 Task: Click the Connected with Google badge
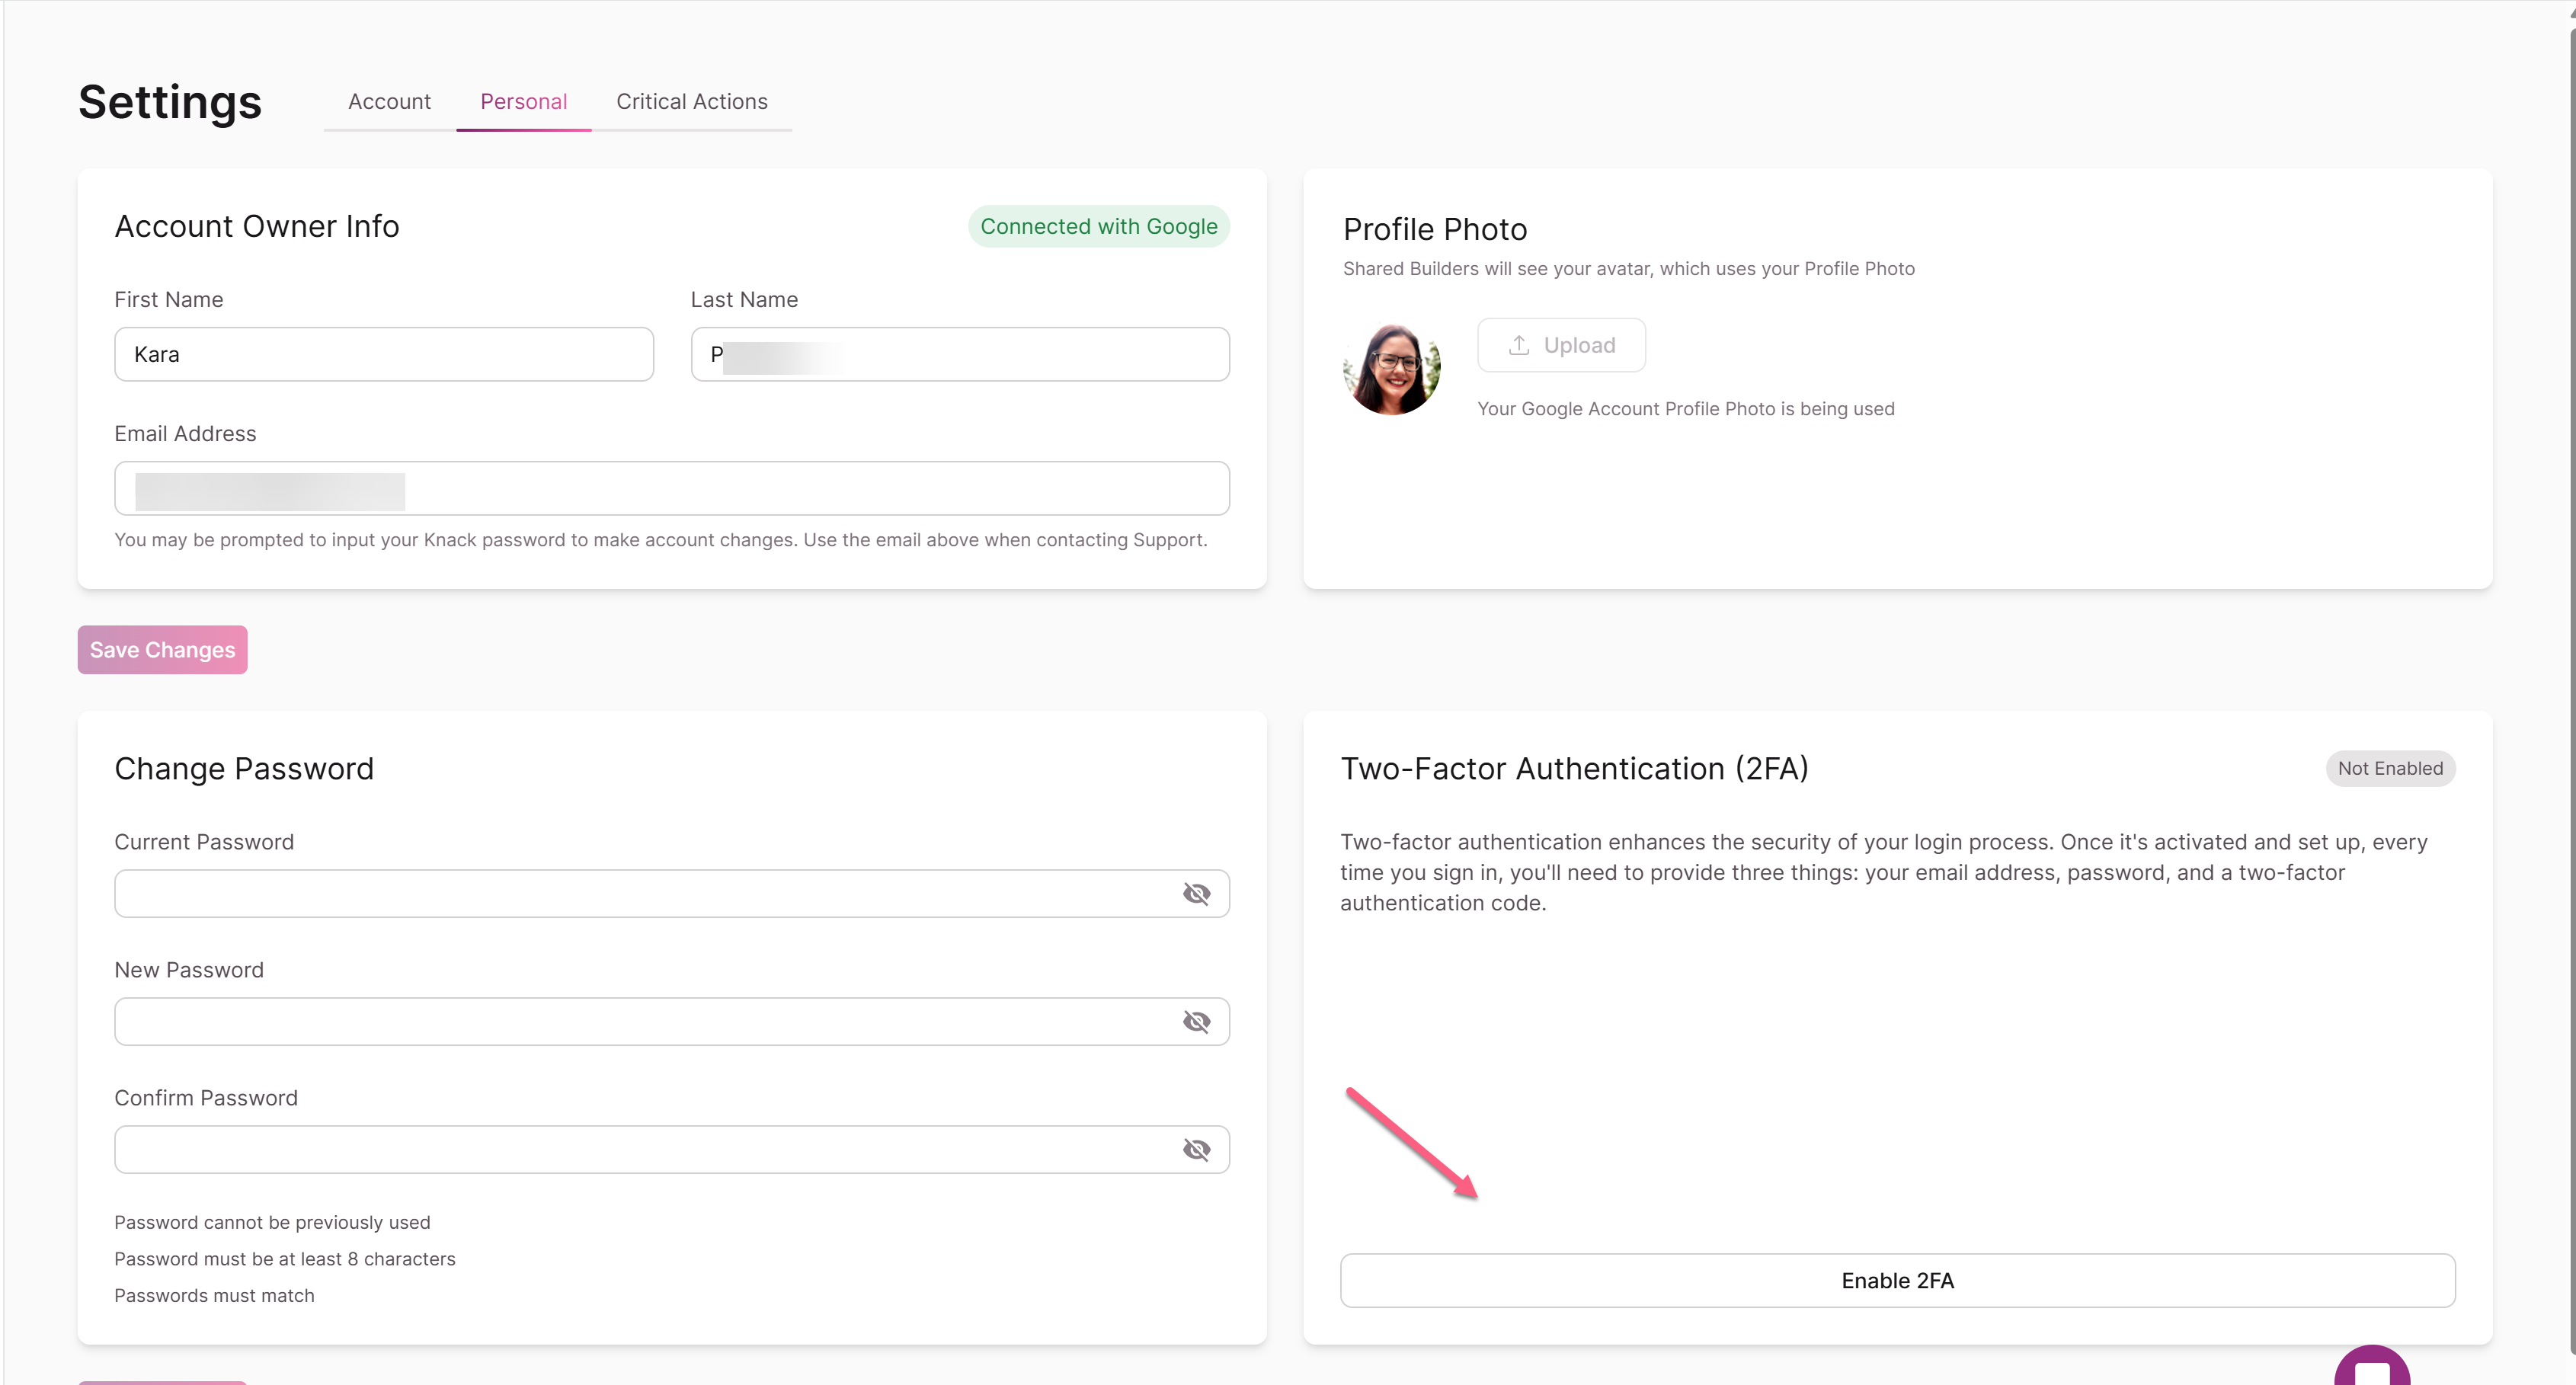pyautogui.click(x=1098, y=226)
